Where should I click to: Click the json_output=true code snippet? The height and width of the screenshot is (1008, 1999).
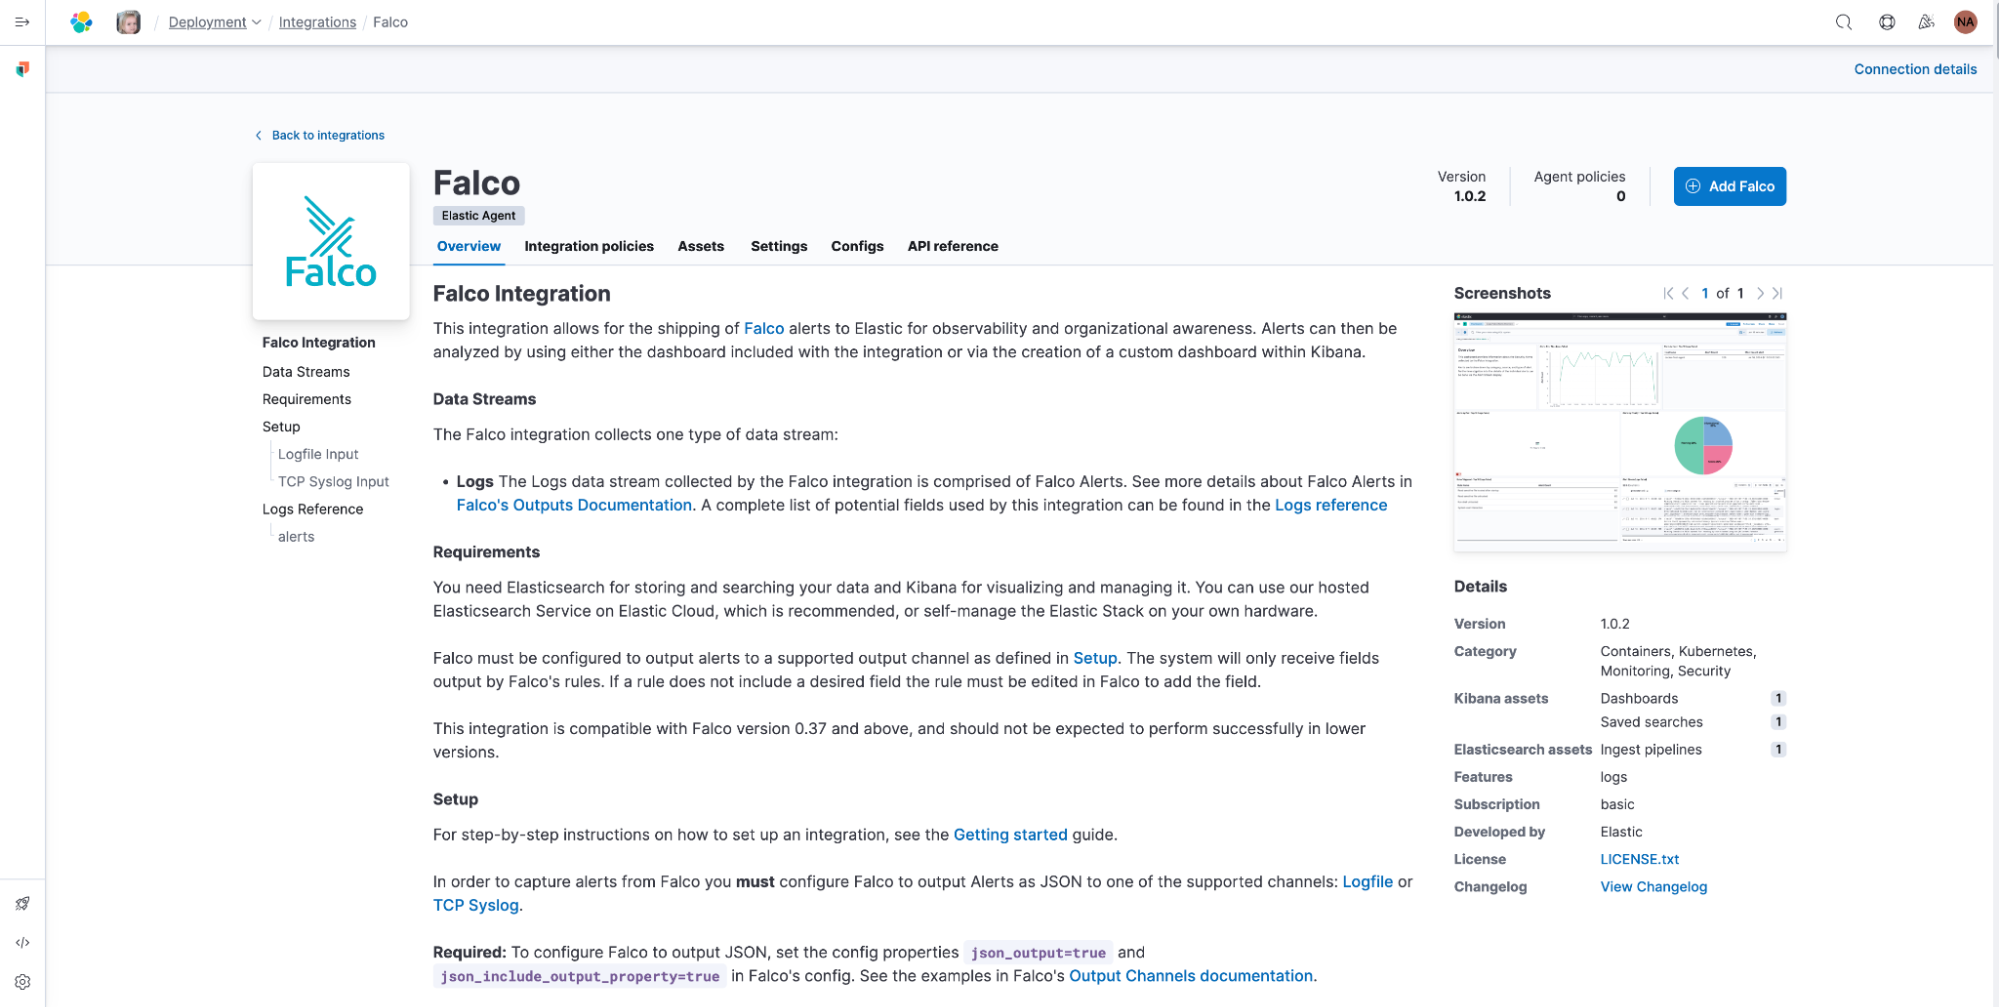tap(1038, 953)
